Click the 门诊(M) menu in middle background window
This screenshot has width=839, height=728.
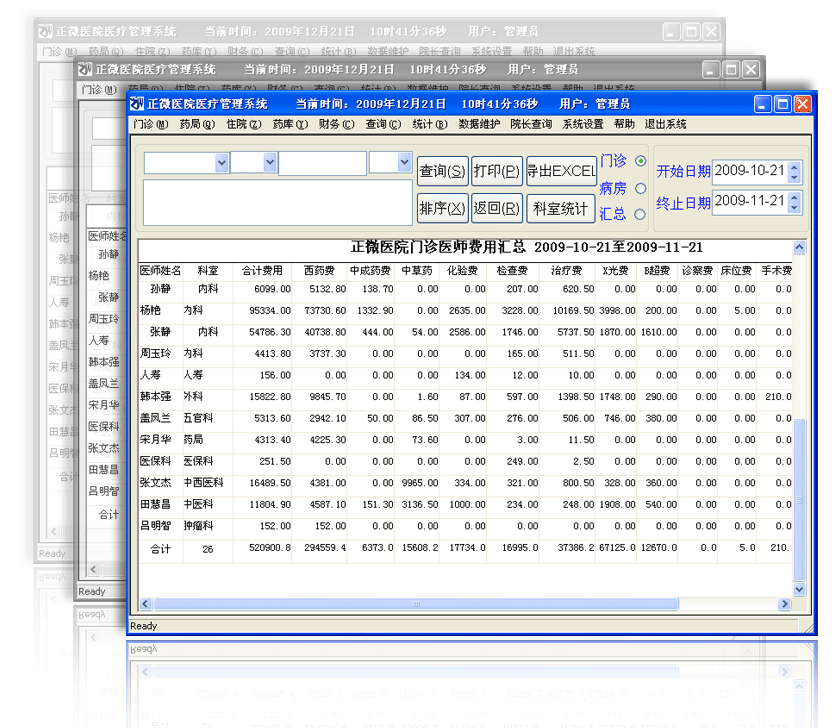pos(98,89)
